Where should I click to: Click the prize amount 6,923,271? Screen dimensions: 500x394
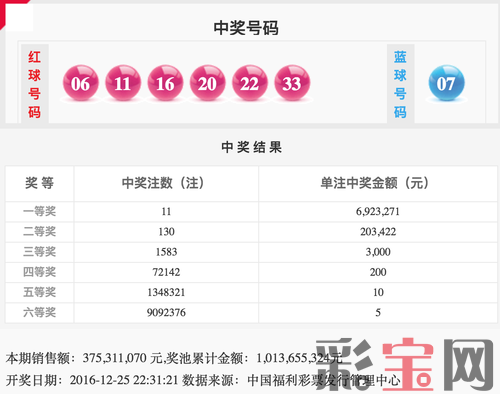378,211
